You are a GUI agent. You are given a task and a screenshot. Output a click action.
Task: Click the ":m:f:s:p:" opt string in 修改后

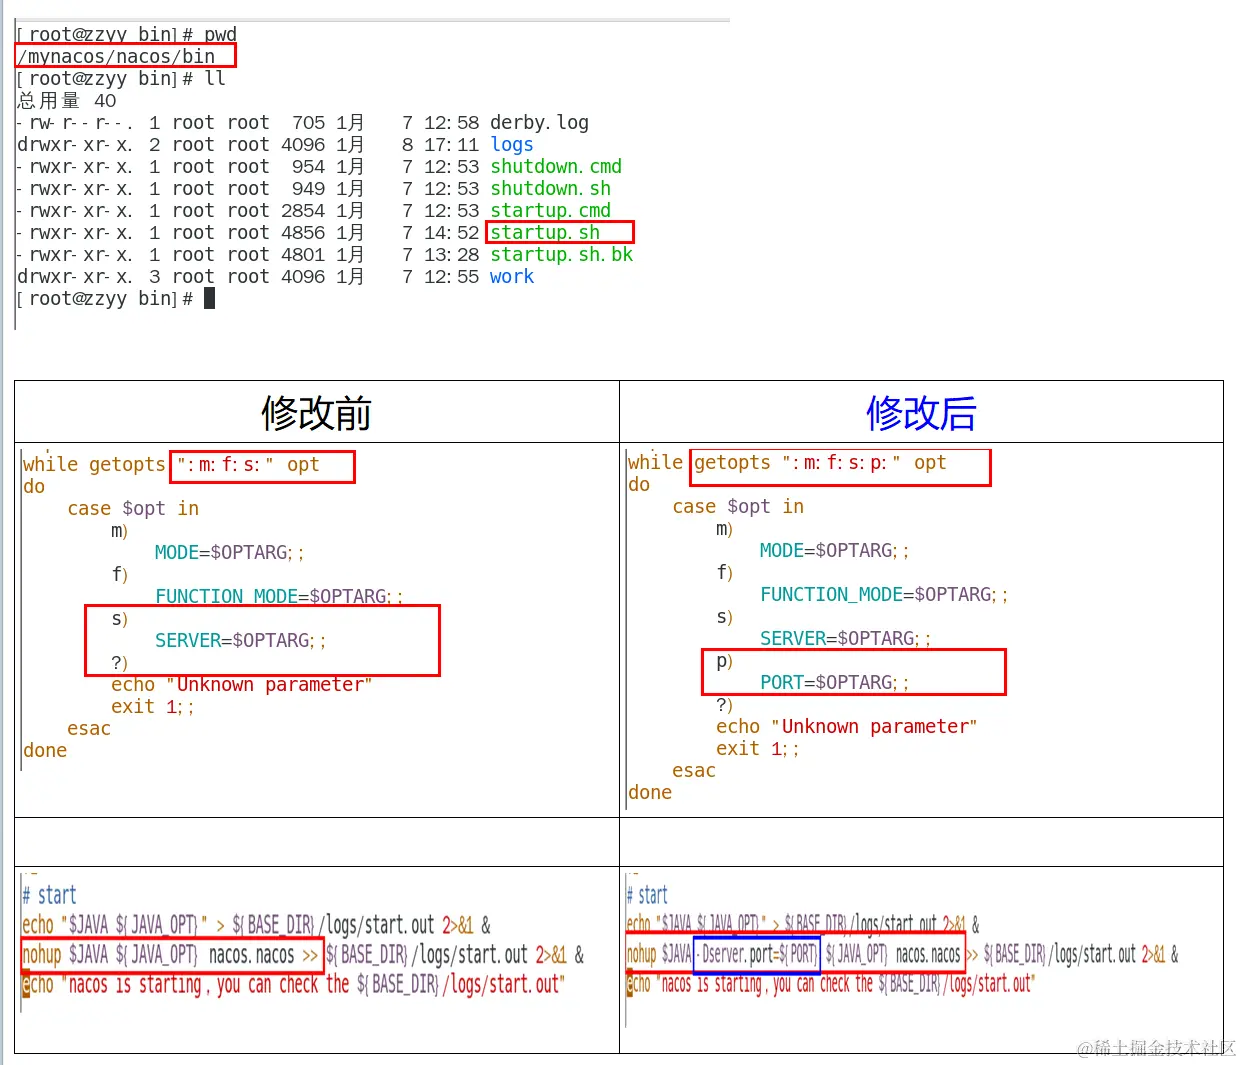point(864,463)
